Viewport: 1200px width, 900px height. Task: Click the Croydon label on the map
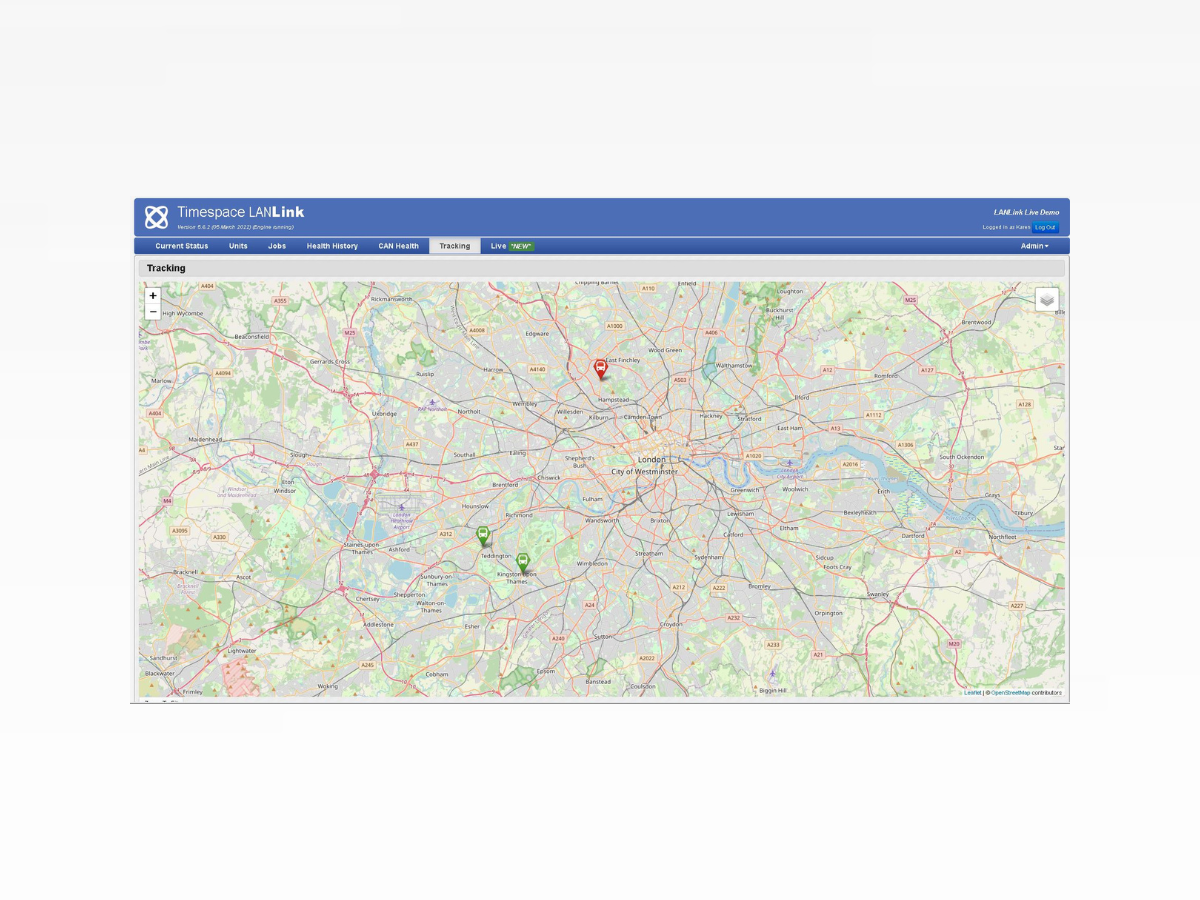point(670,624)
